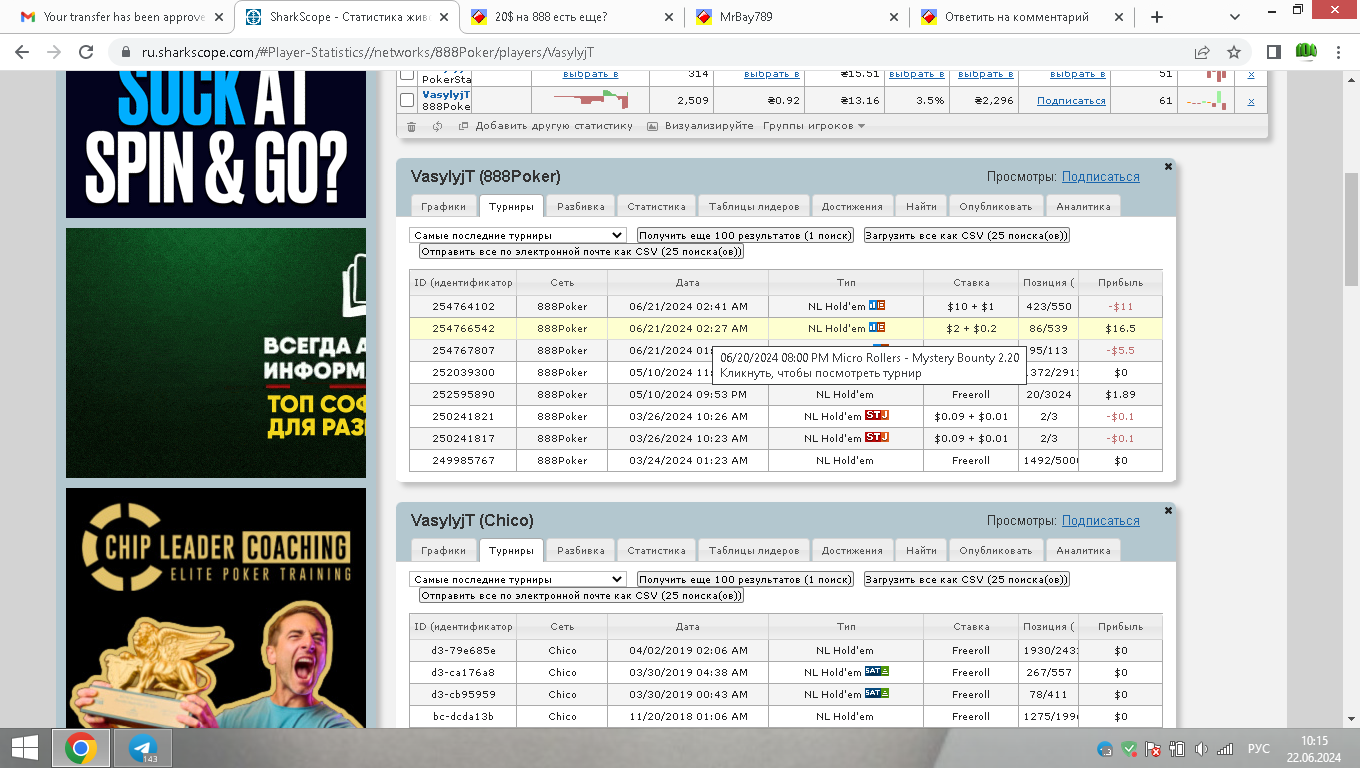Tick the checkbox in the PokerSta row

(407, 75)
